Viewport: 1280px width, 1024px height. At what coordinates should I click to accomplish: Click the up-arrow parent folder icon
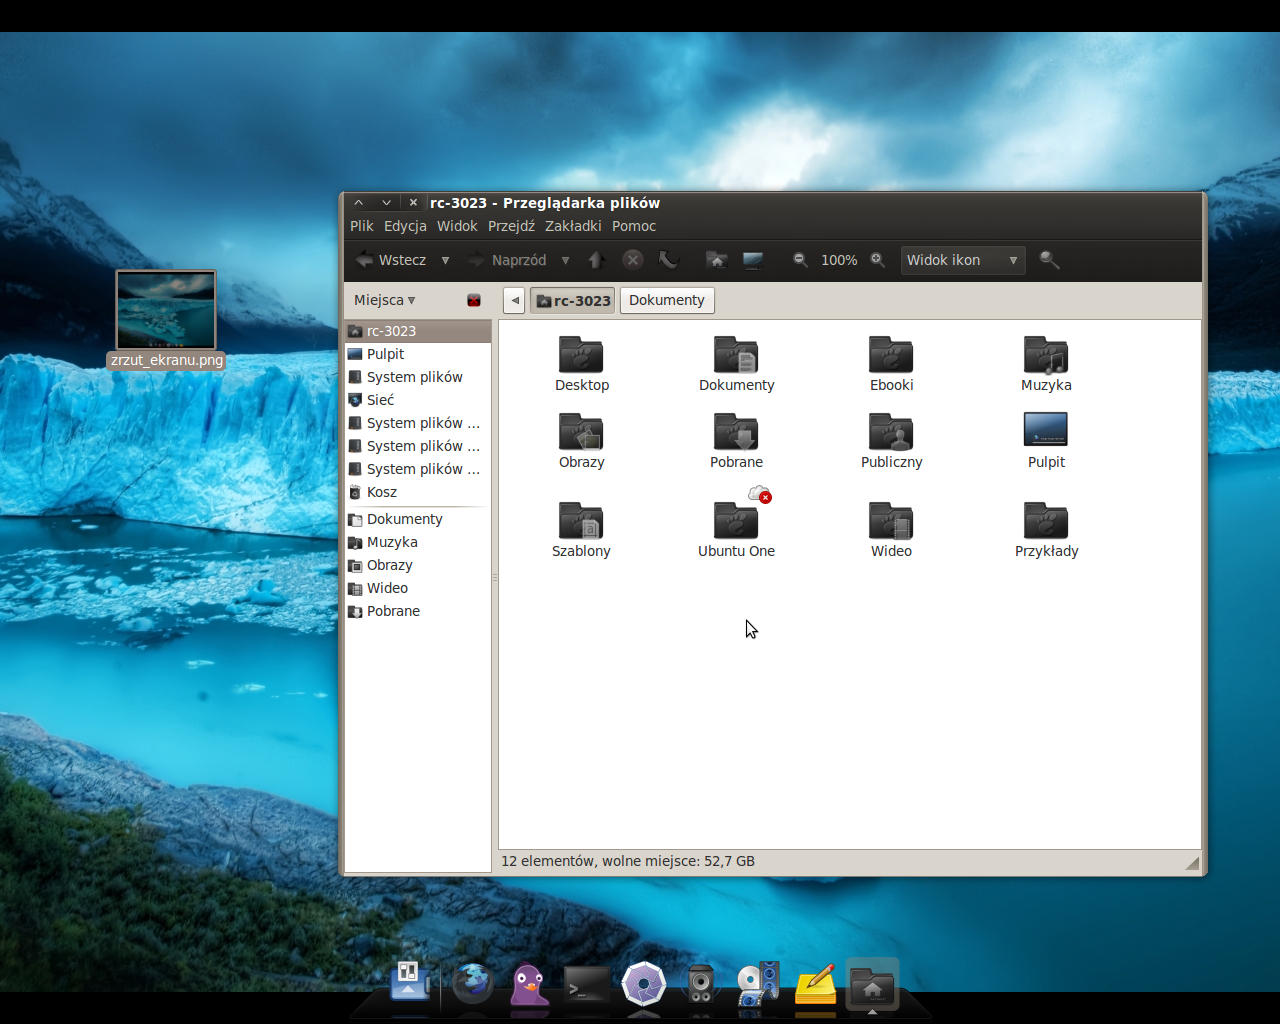coord(597,260)
